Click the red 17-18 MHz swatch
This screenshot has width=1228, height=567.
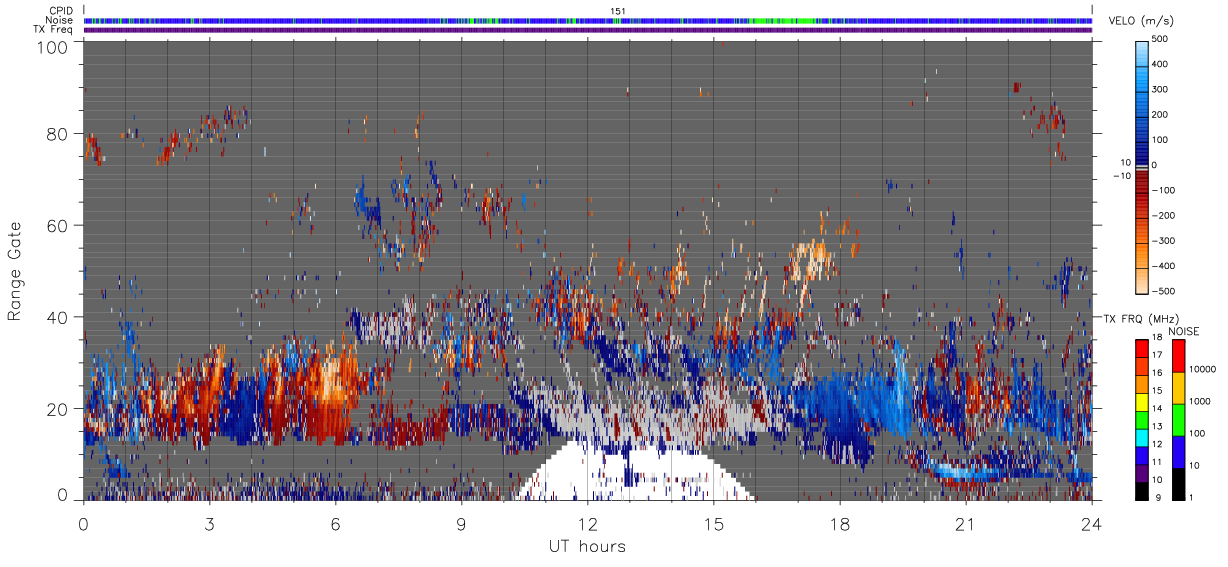1142,349
